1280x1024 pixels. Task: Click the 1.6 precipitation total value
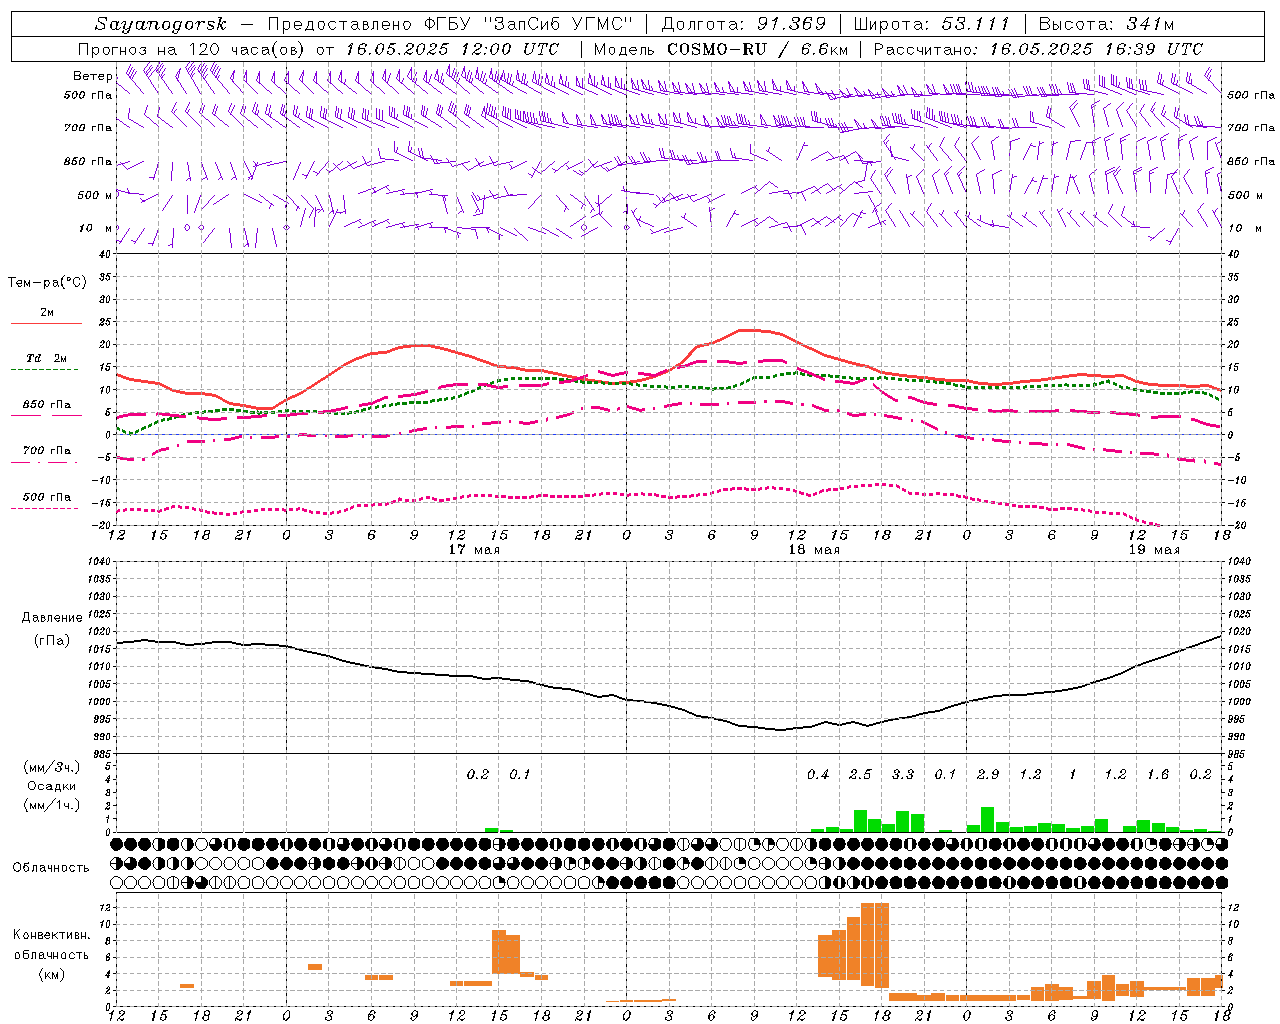click(x=1158, y=774)
